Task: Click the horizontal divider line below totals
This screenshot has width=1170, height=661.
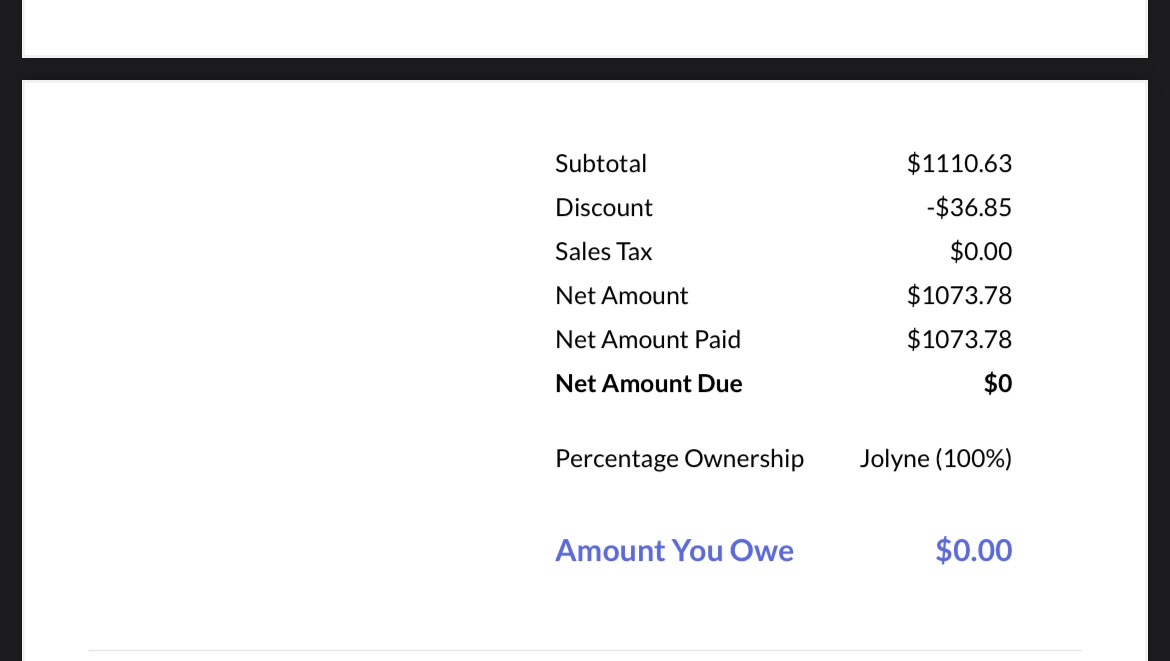Action: point(584,651)
